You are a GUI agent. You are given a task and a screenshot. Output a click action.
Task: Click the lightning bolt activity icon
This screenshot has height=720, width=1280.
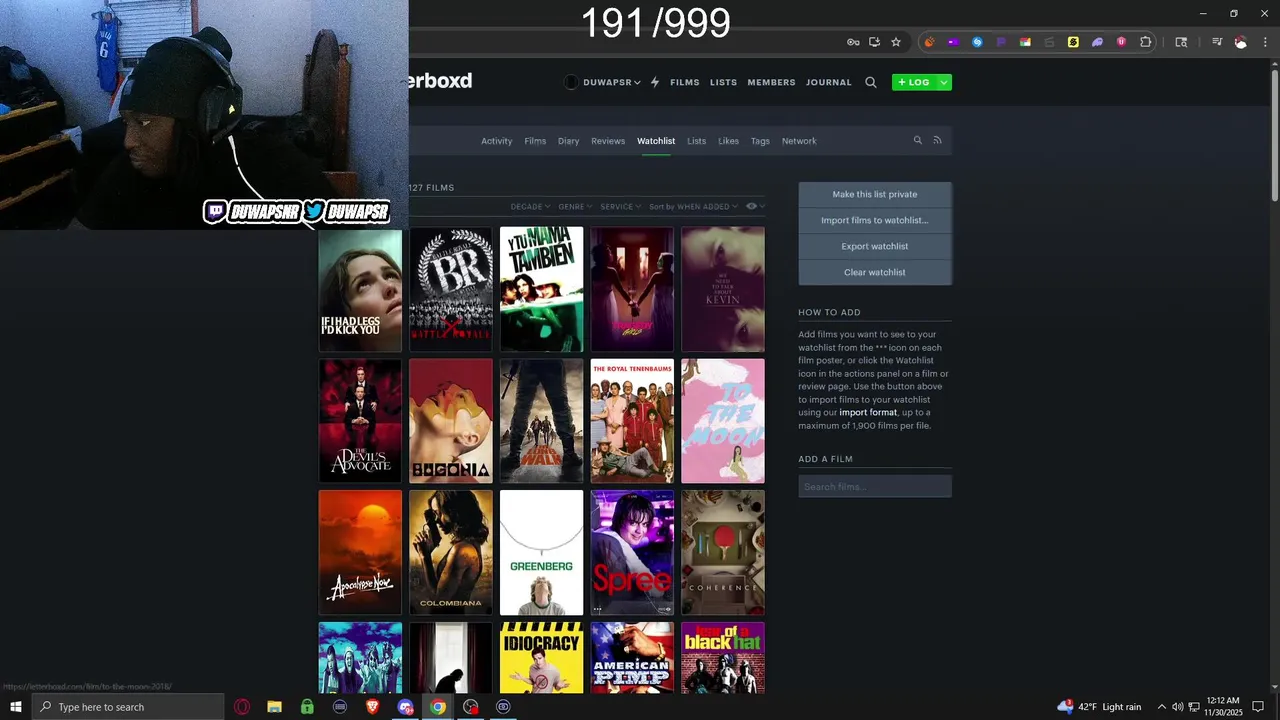pos(655,82)
